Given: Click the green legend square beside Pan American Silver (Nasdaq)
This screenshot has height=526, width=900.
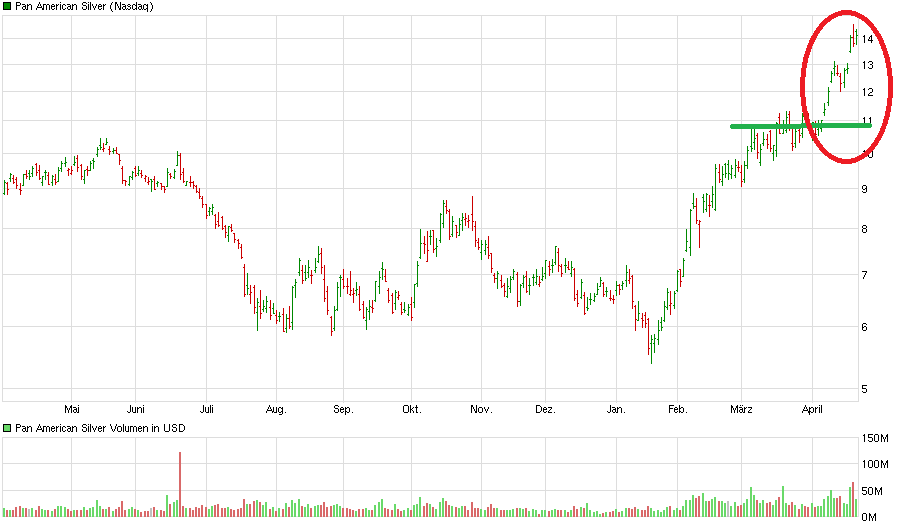Looking at the screenshot, I should [7, 7].
